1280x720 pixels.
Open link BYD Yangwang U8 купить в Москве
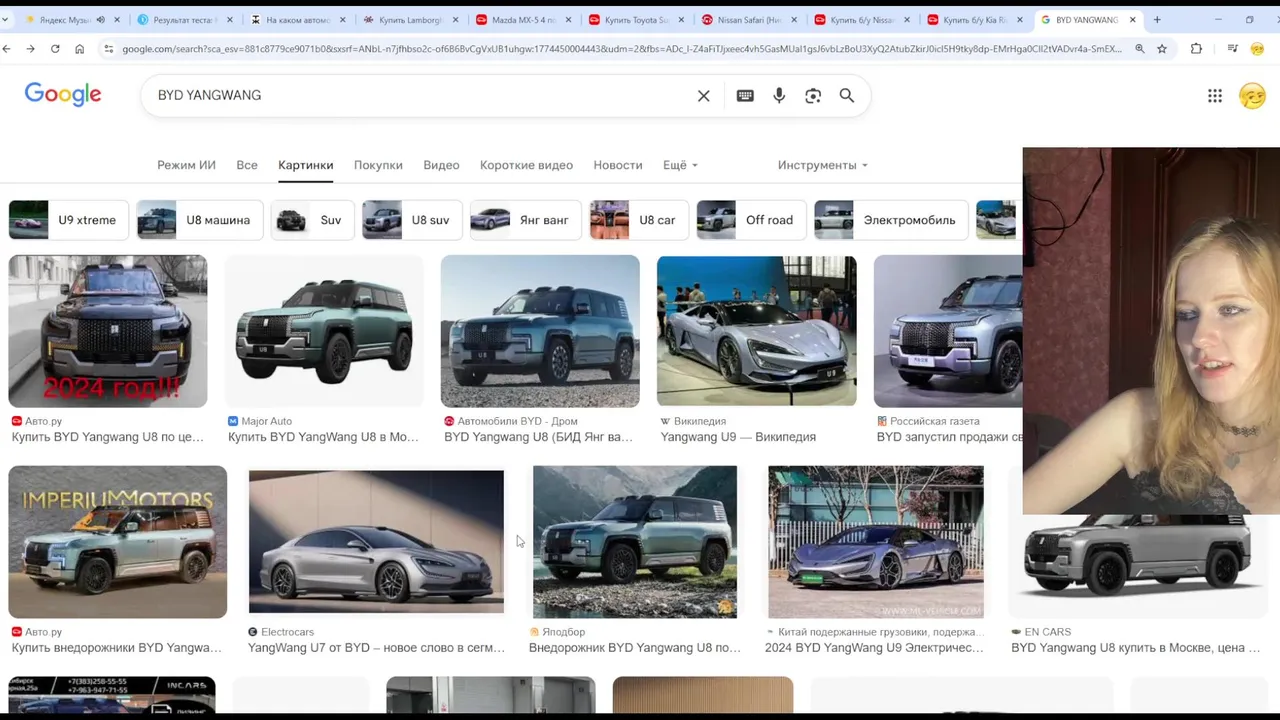click(1135, 648)
